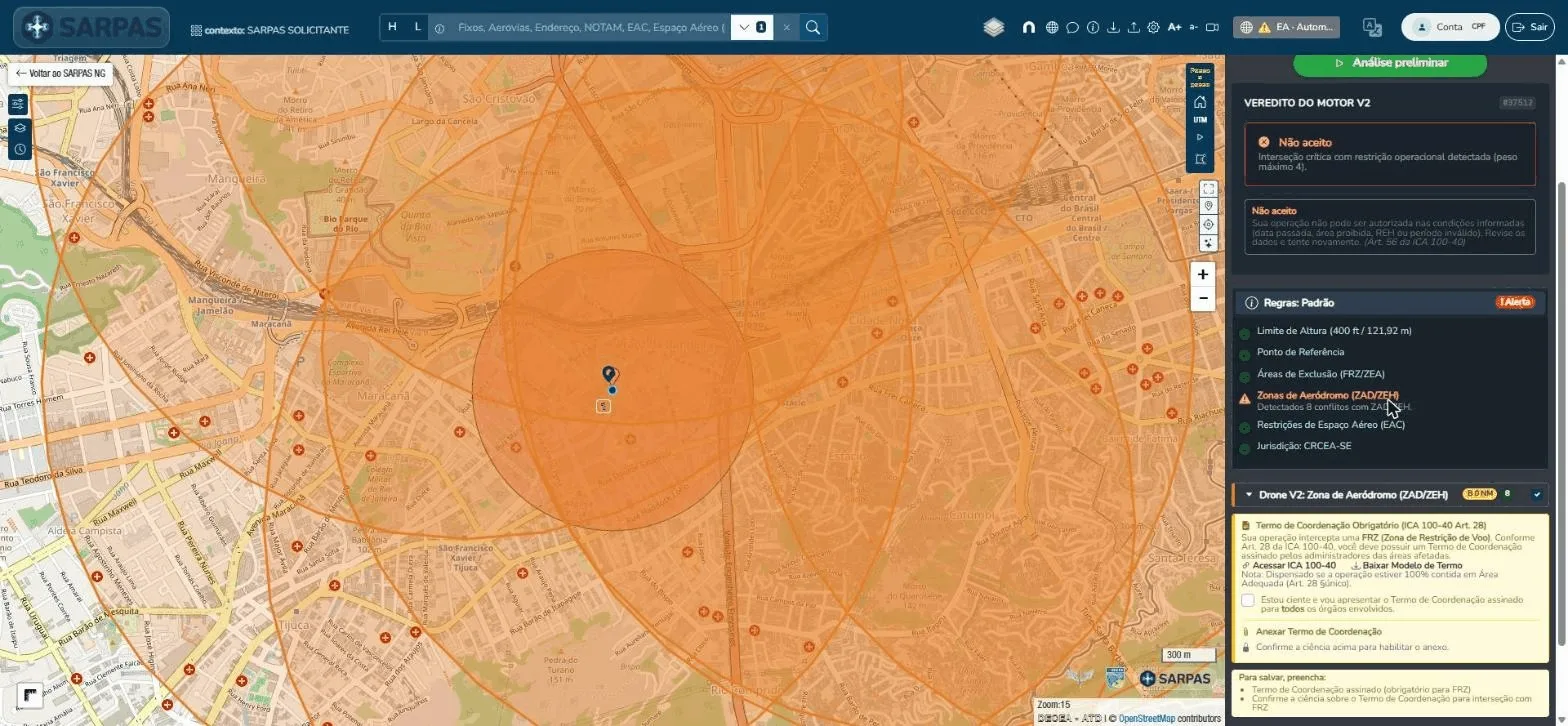The width and height of the screenshot is (1568, 726).
Task: Click the sparkle map control button
Action: [1209, 242]
